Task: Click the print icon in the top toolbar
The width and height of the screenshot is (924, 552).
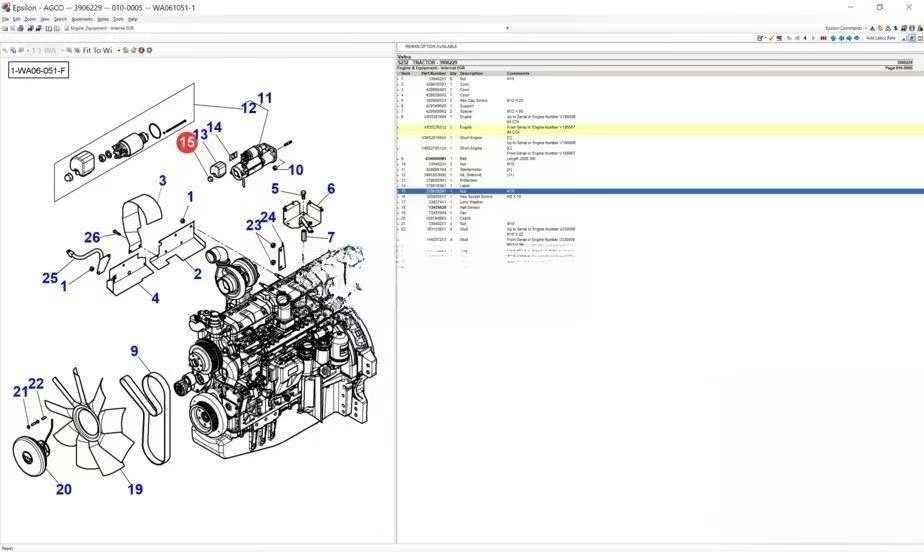Action: coord(20,28)
